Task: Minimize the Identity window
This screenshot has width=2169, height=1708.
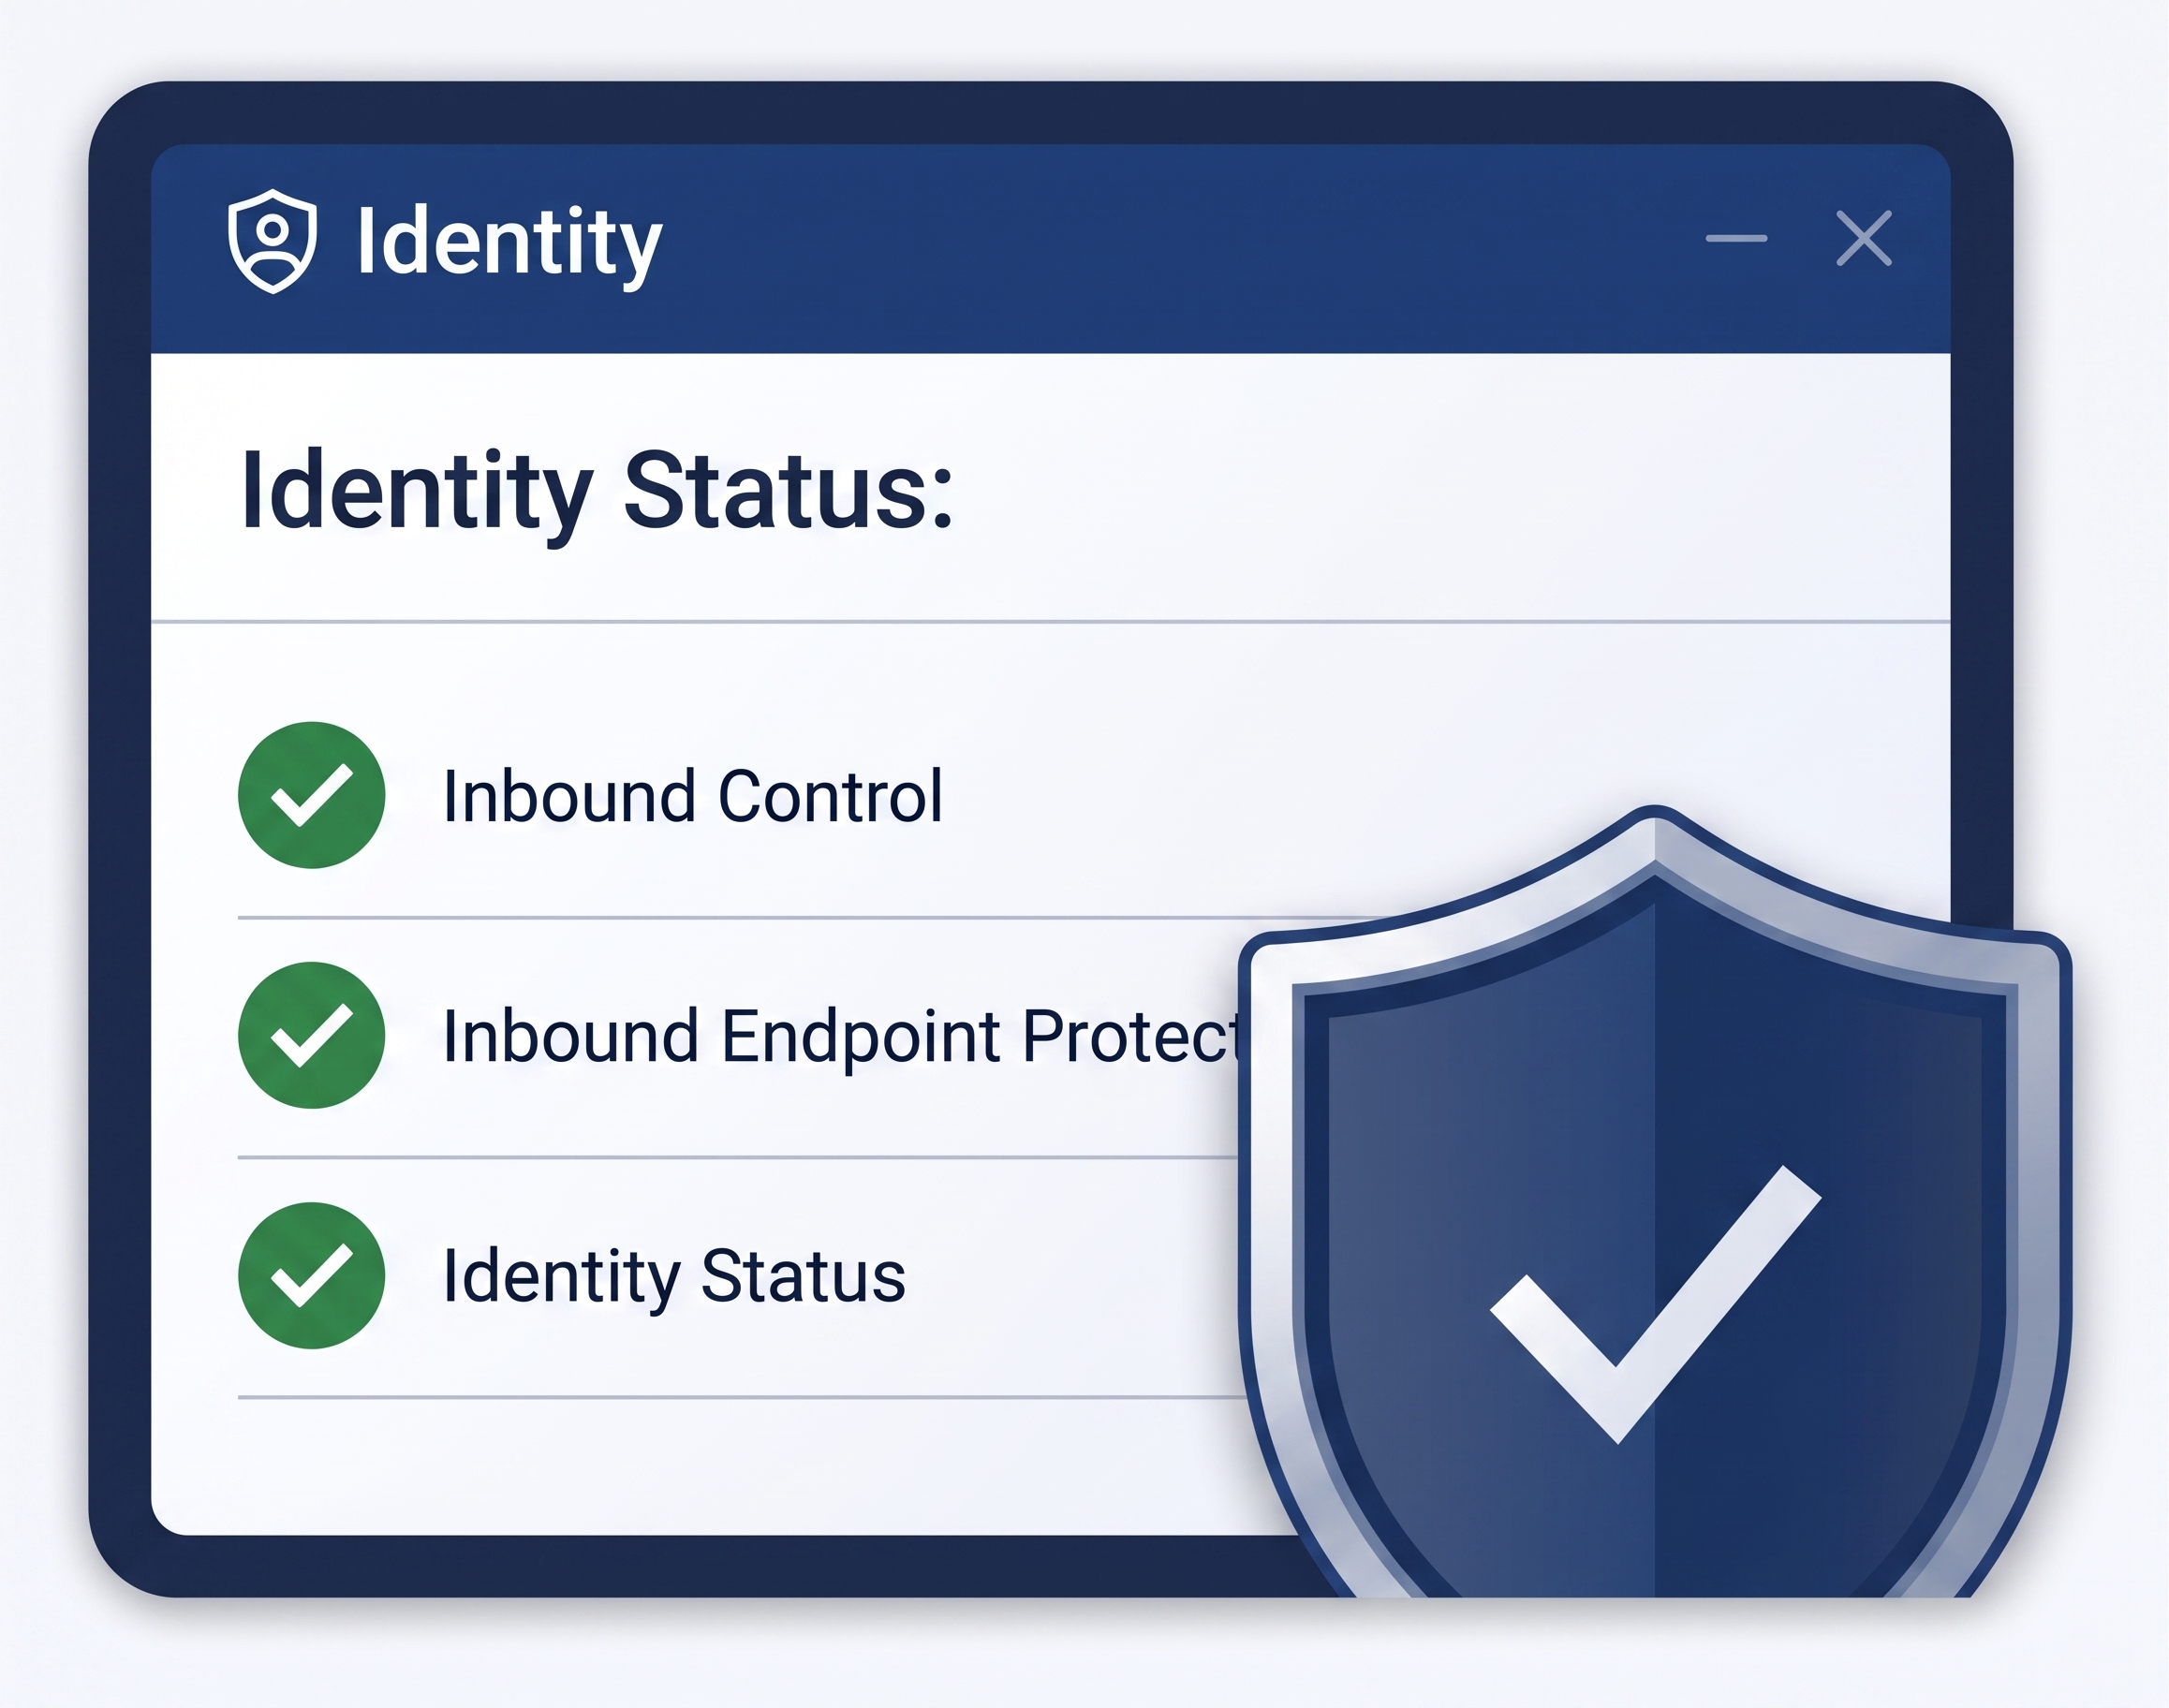Action: click(x=1736, y=238)
